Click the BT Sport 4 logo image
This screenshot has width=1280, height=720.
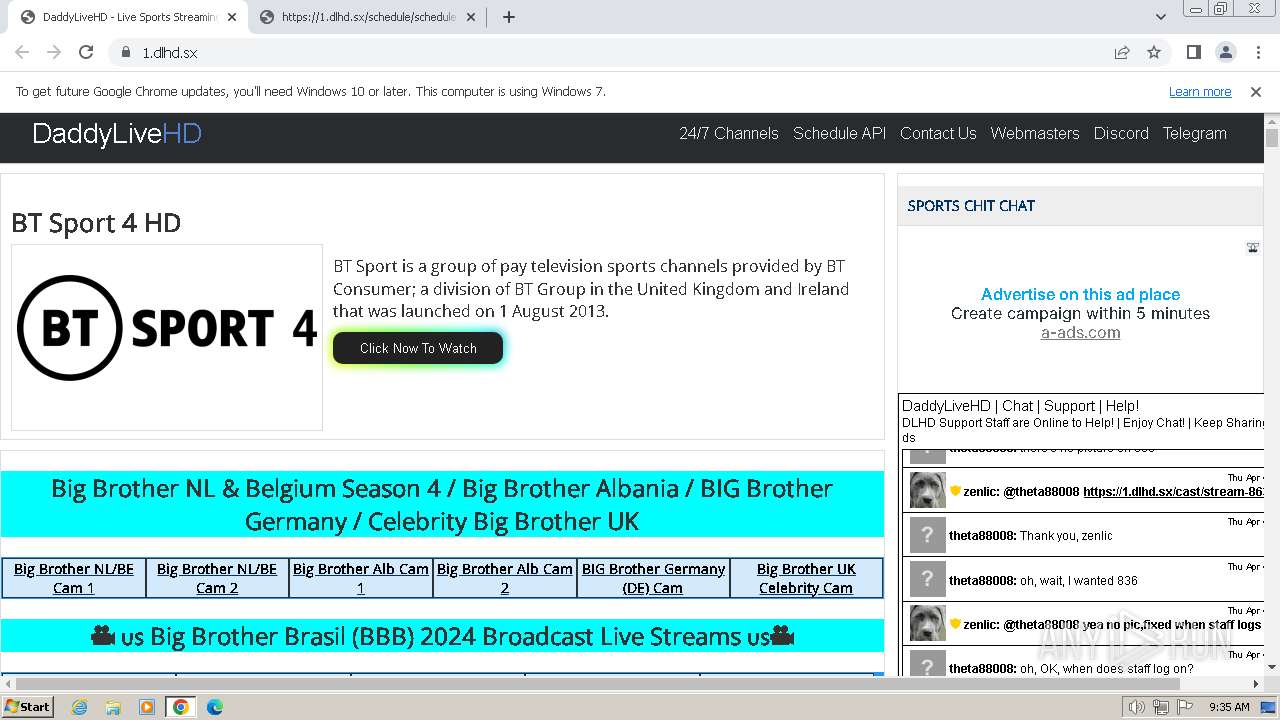pos(167,337)
